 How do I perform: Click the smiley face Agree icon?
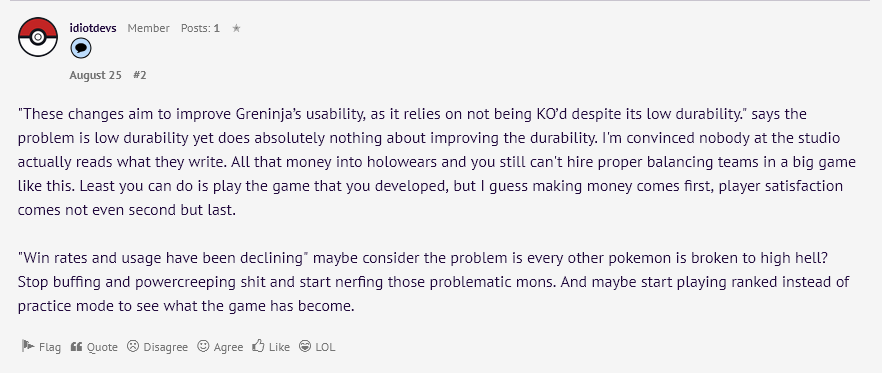coord(203,346)
